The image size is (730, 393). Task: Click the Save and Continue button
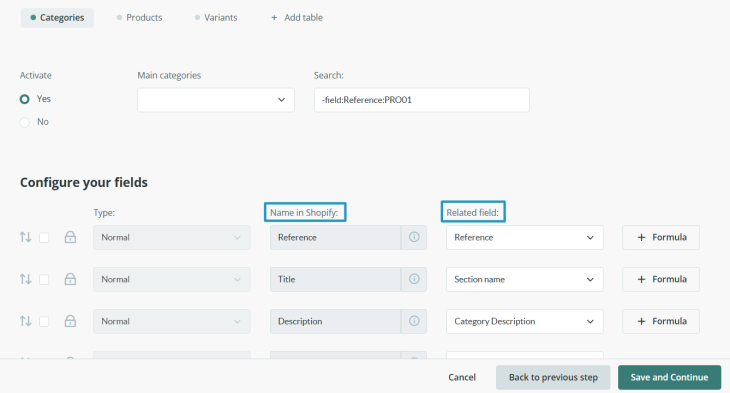669,377
